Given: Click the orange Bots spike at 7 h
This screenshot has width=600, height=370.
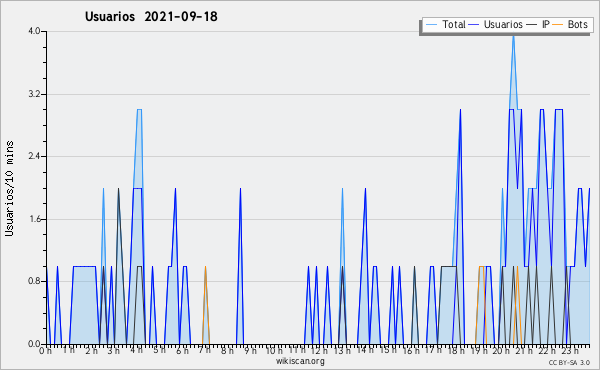Looking at the screenshot, I should (205, 268).
